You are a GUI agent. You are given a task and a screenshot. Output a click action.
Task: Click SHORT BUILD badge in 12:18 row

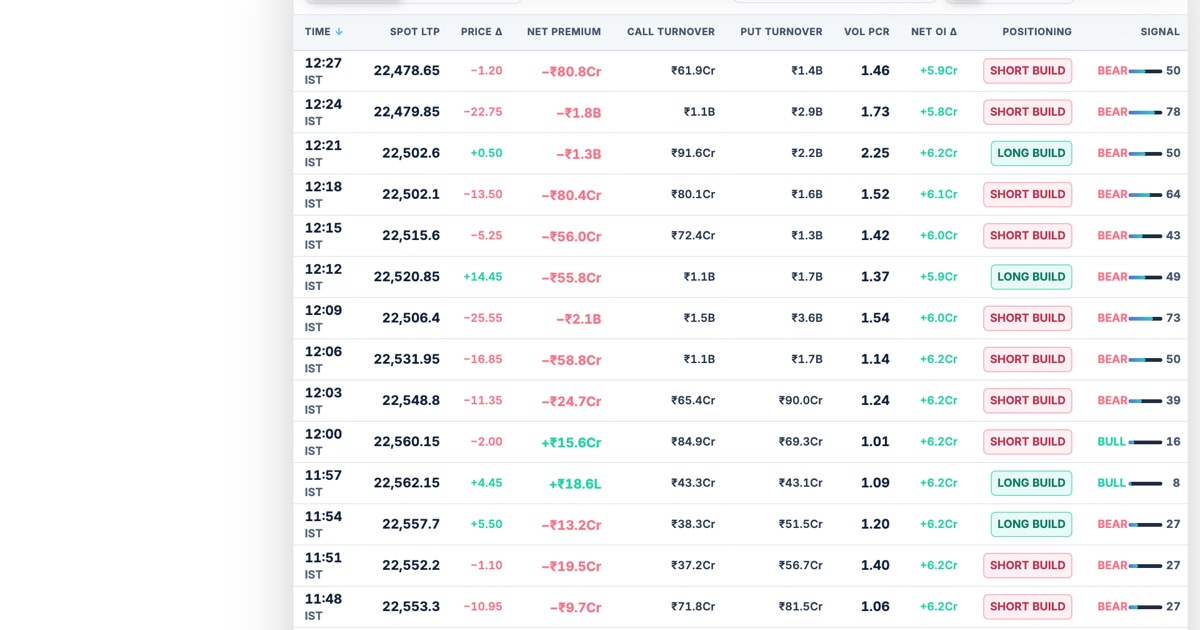1027,194
